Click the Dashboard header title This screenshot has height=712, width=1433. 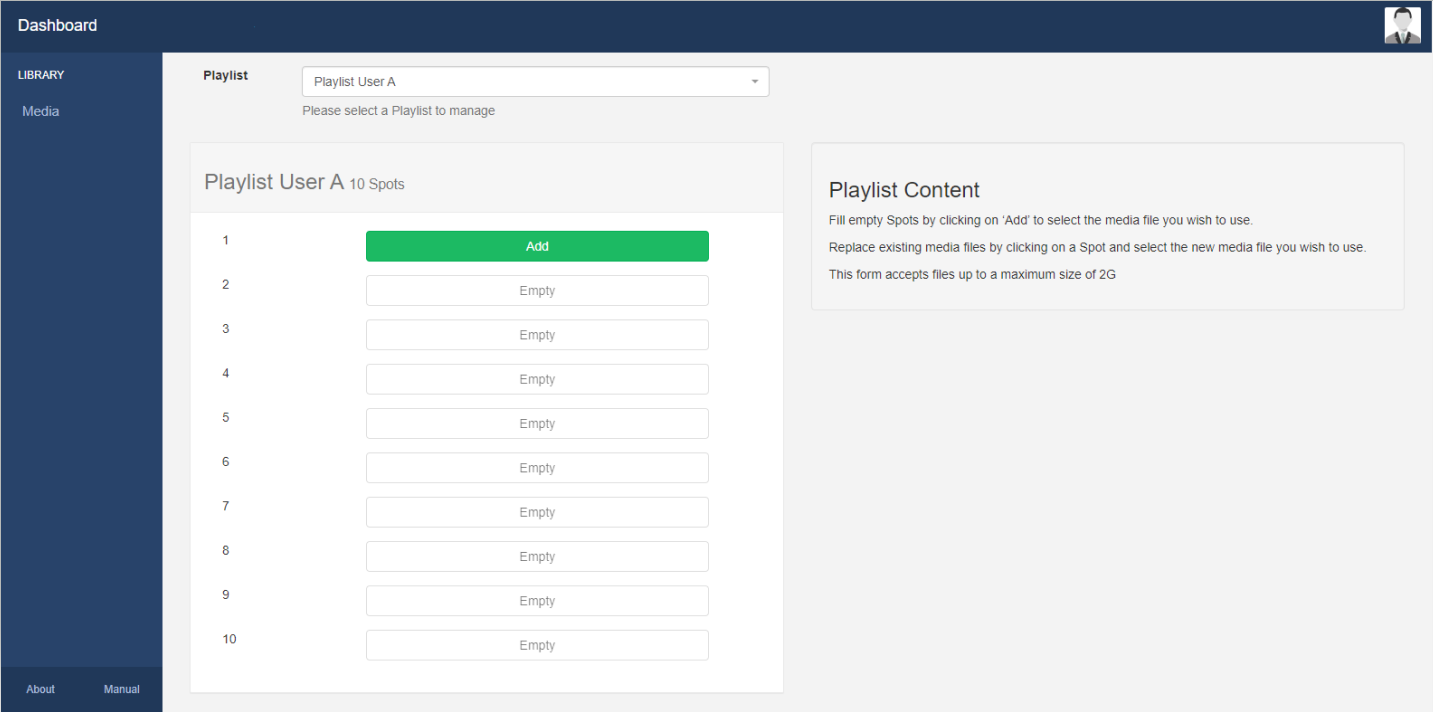coord(57,24)
